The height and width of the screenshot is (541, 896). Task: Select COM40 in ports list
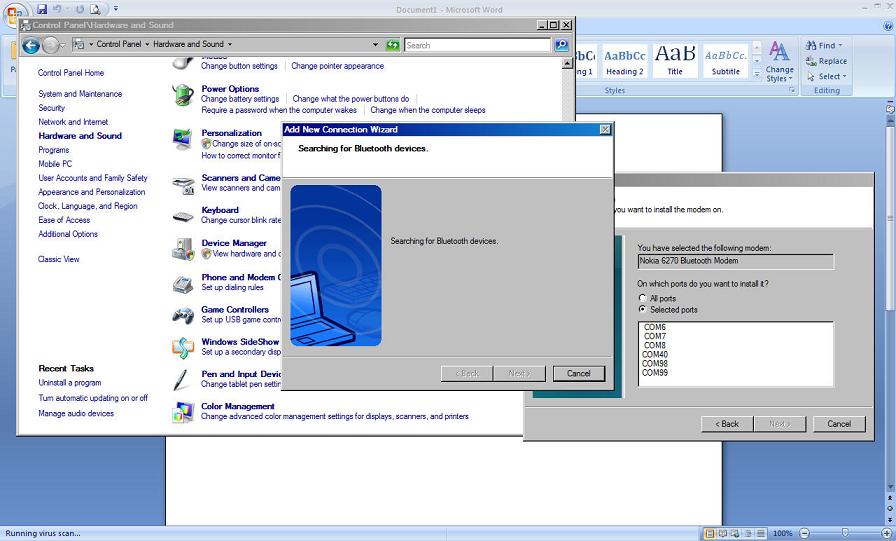point(655,354)
